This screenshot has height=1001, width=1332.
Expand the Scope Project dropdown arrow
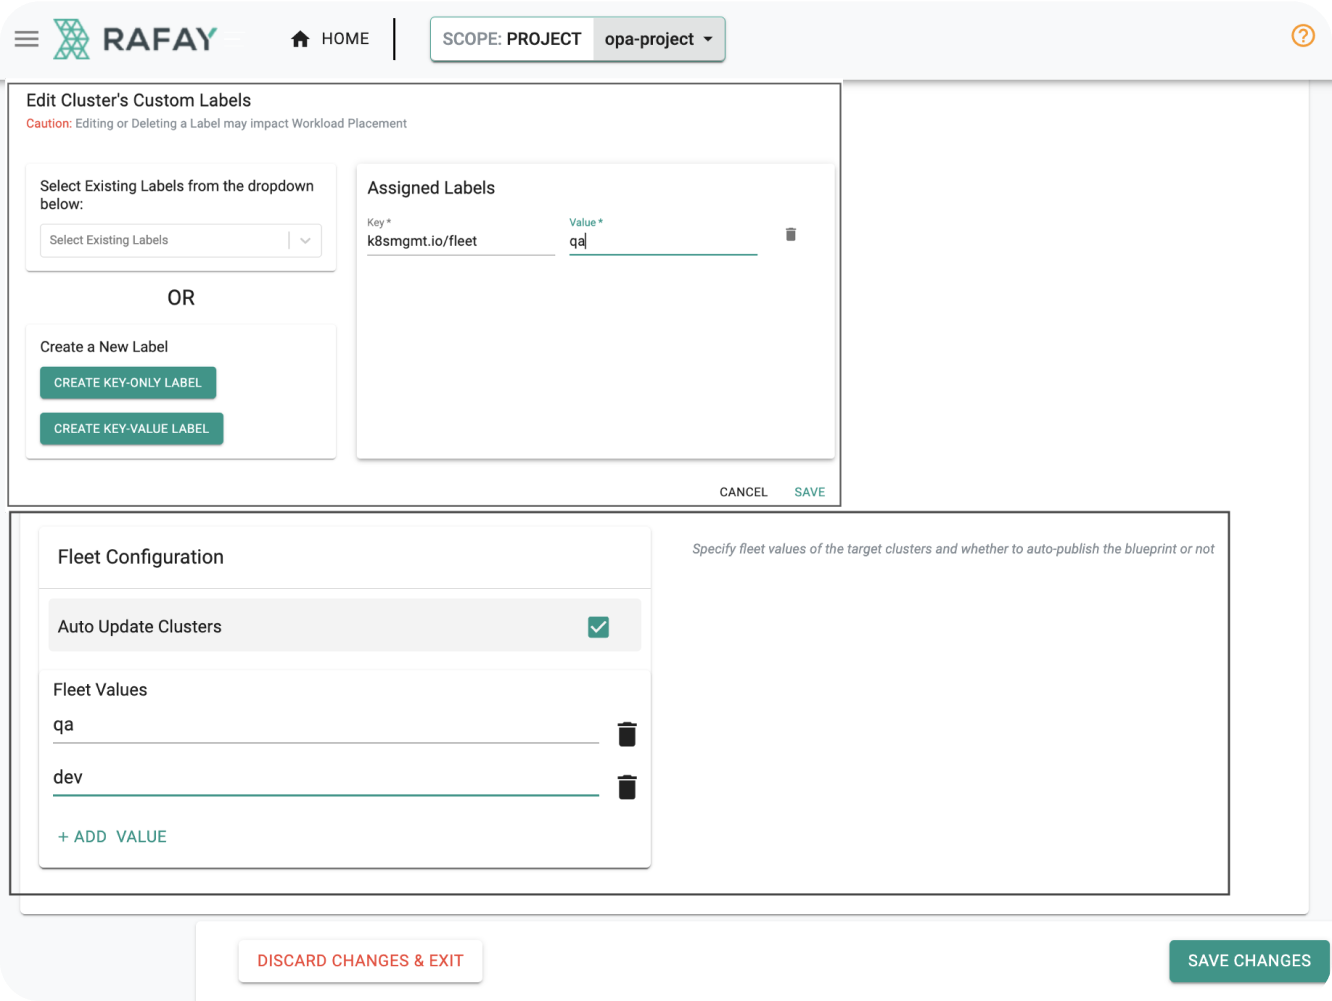710,39
